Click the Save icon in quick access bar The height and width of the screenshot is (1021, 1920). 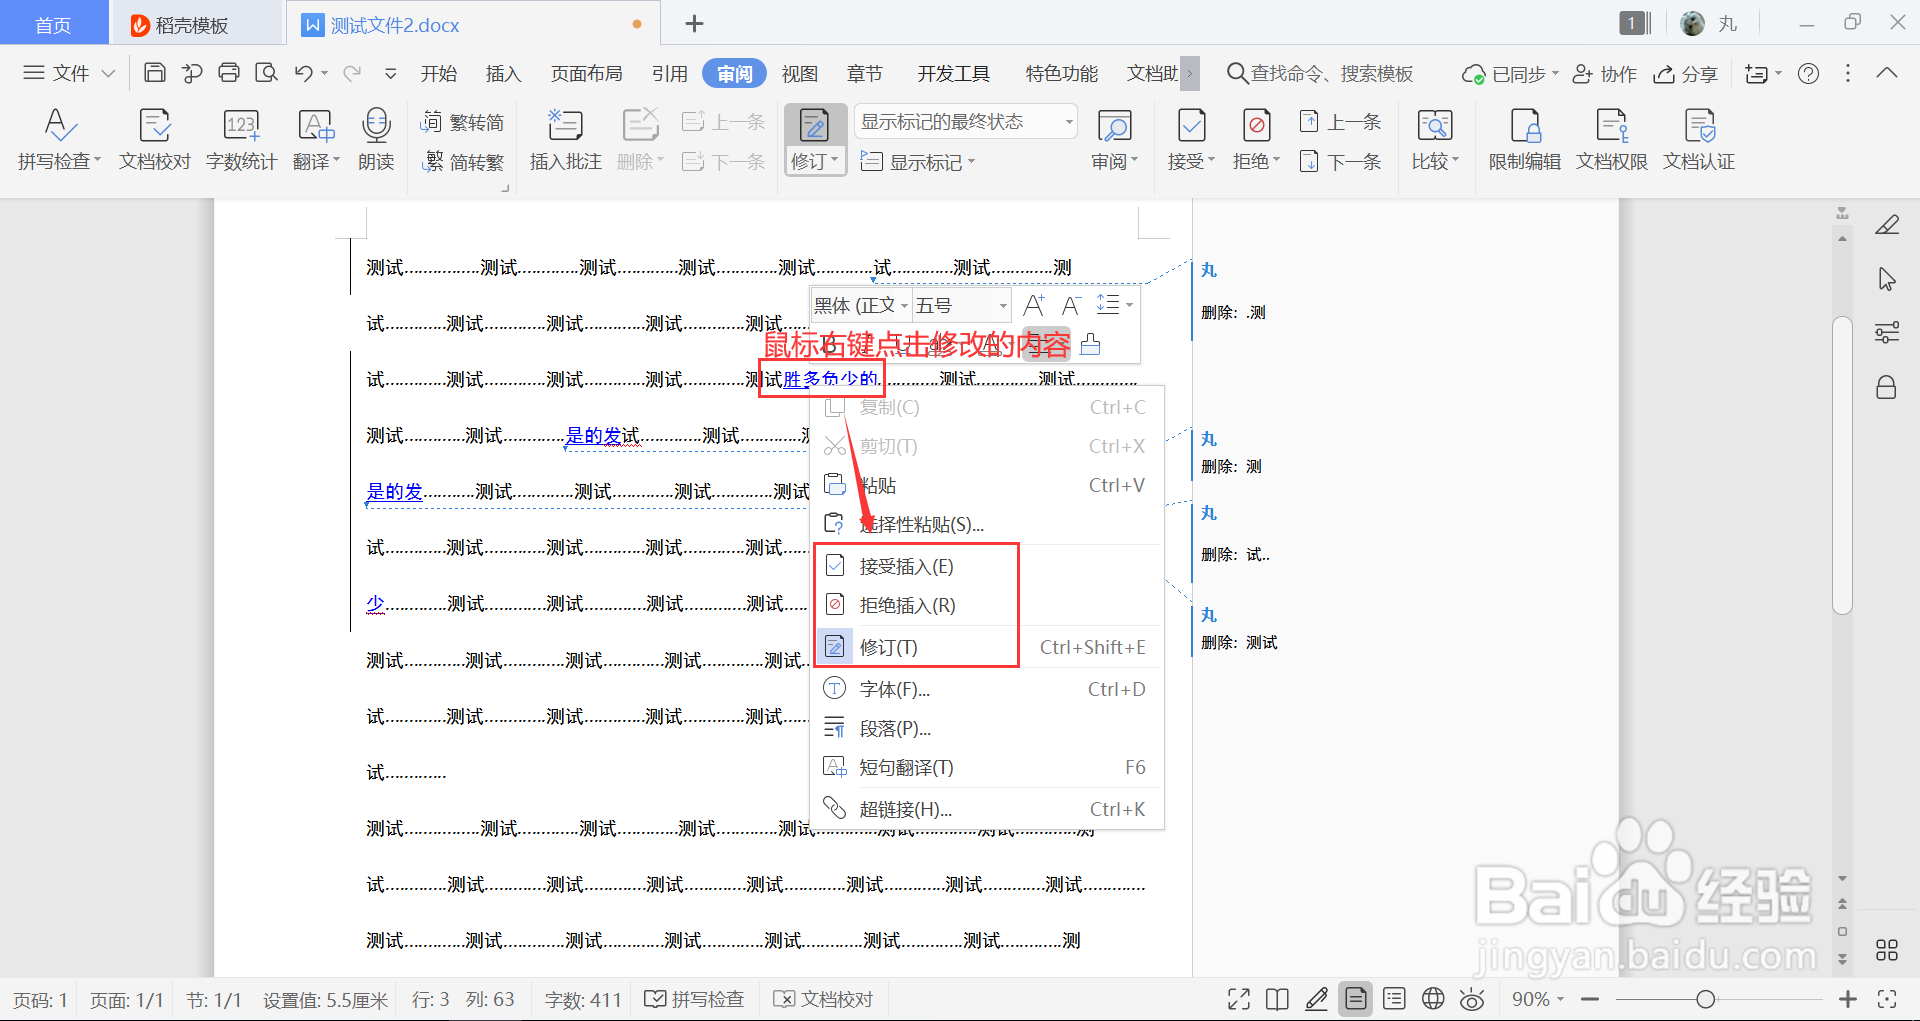(x=155, y=73)
